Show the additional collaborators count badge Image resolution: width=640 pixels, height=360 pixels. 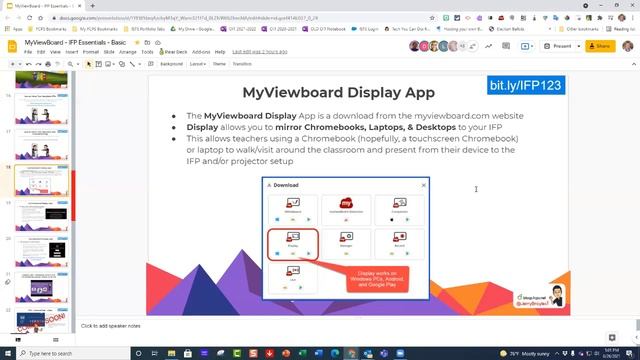pyautogui.click(x=463, y=46)
